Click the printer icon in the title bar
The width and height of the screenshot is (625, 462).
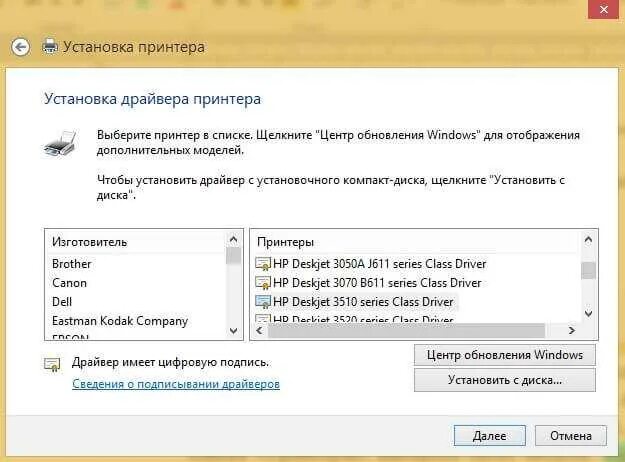(x=50, y=47)
